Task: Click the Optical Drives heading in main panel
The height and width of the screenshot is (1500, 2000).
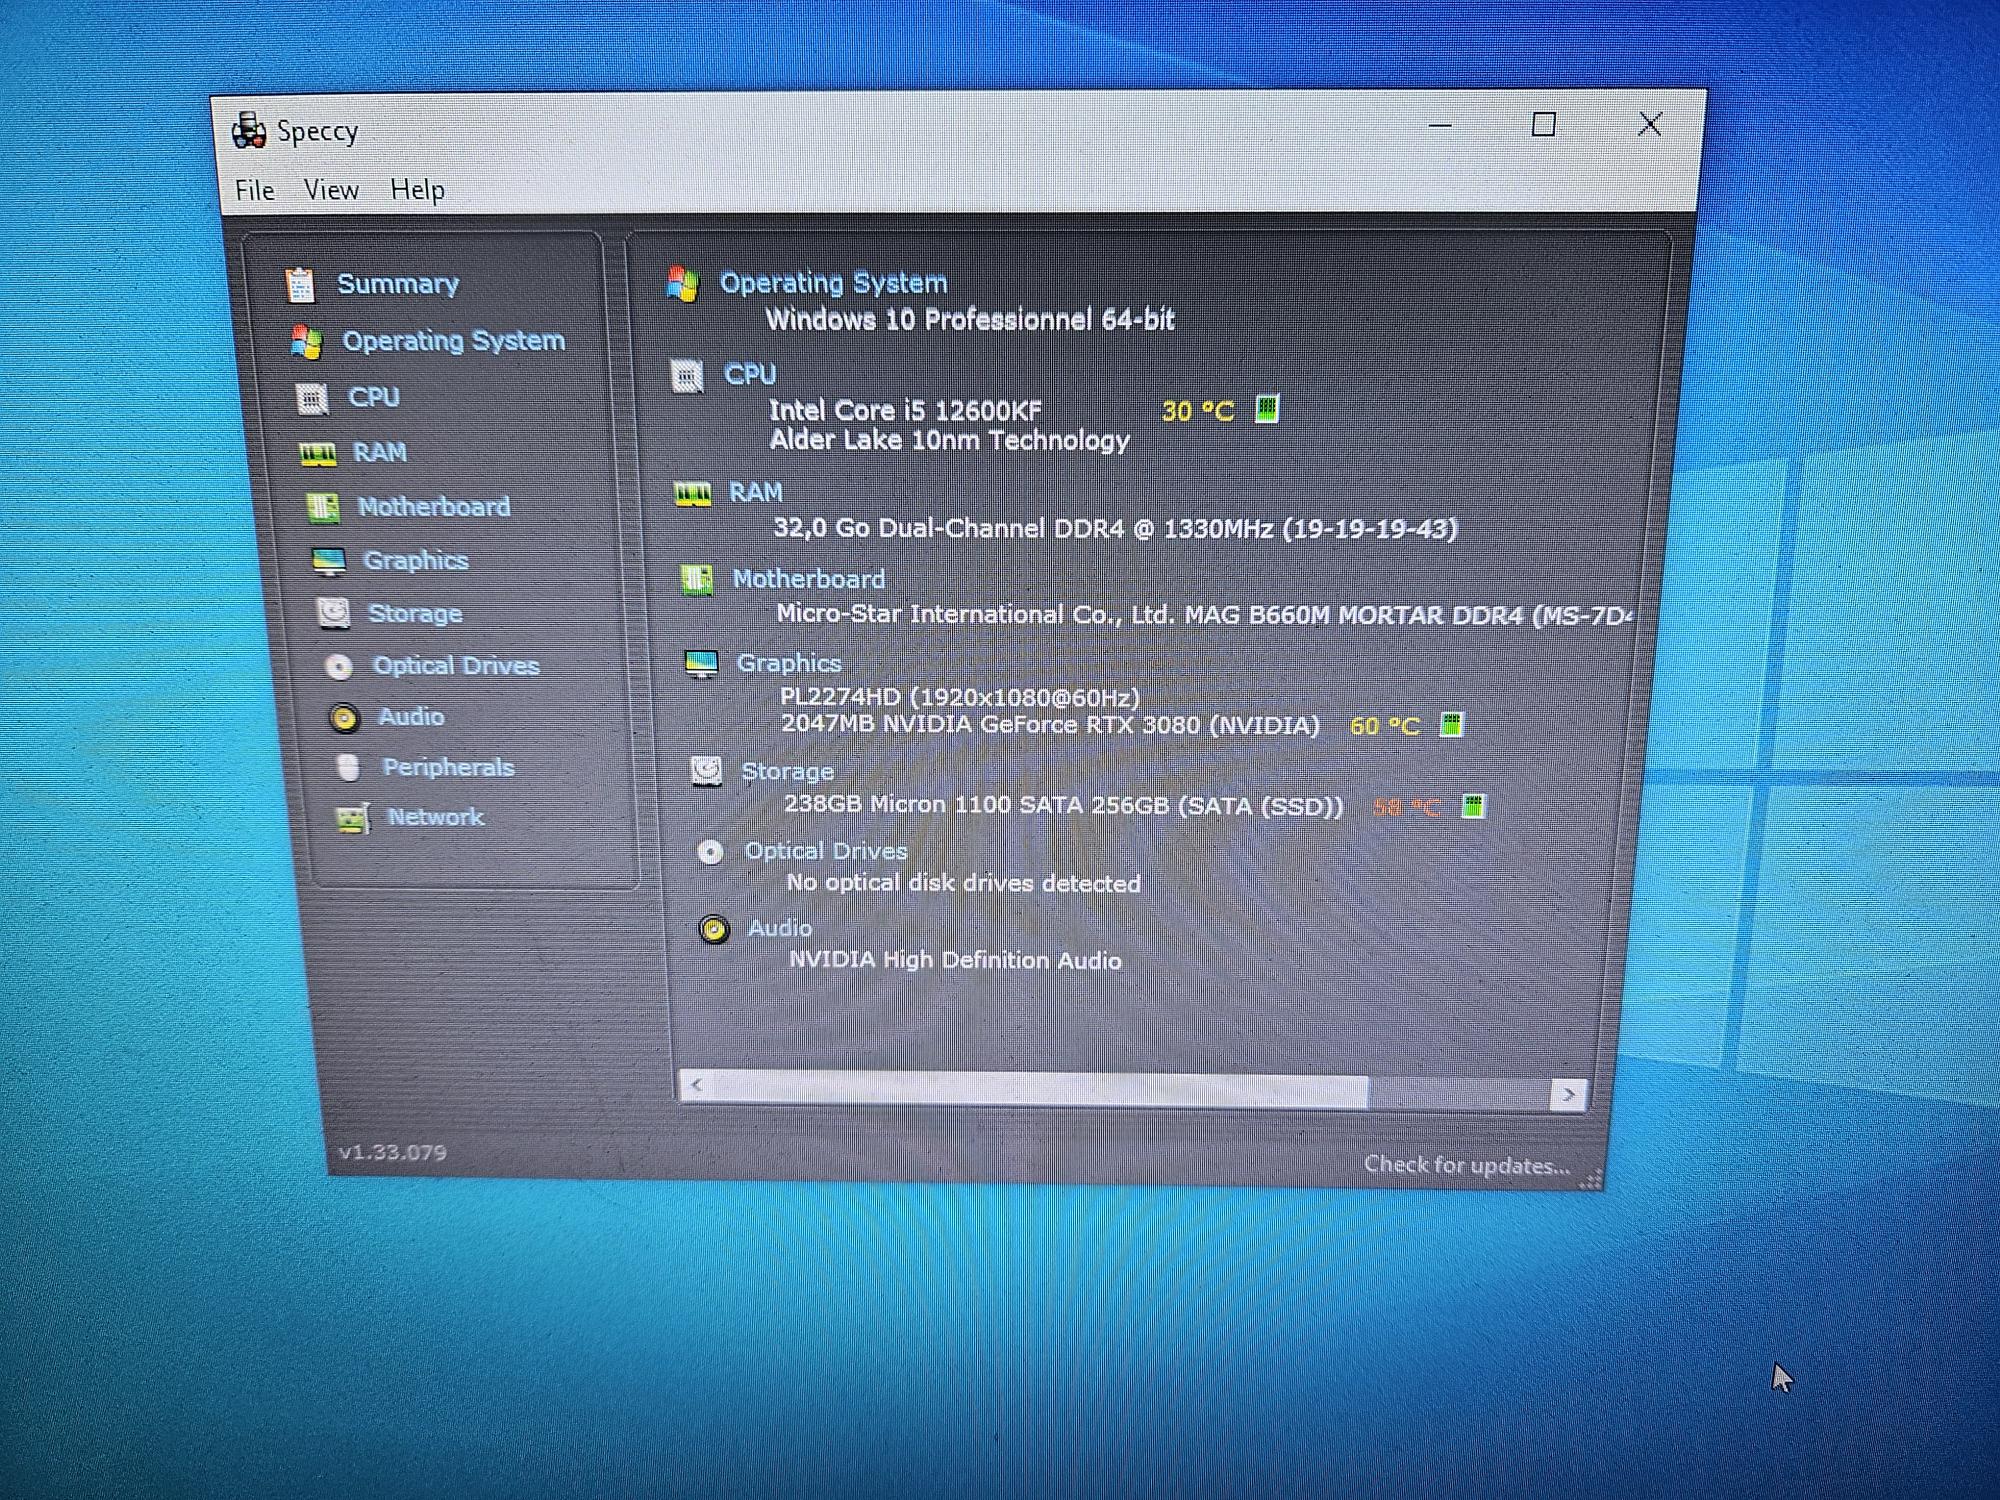Action: [826, 851]
